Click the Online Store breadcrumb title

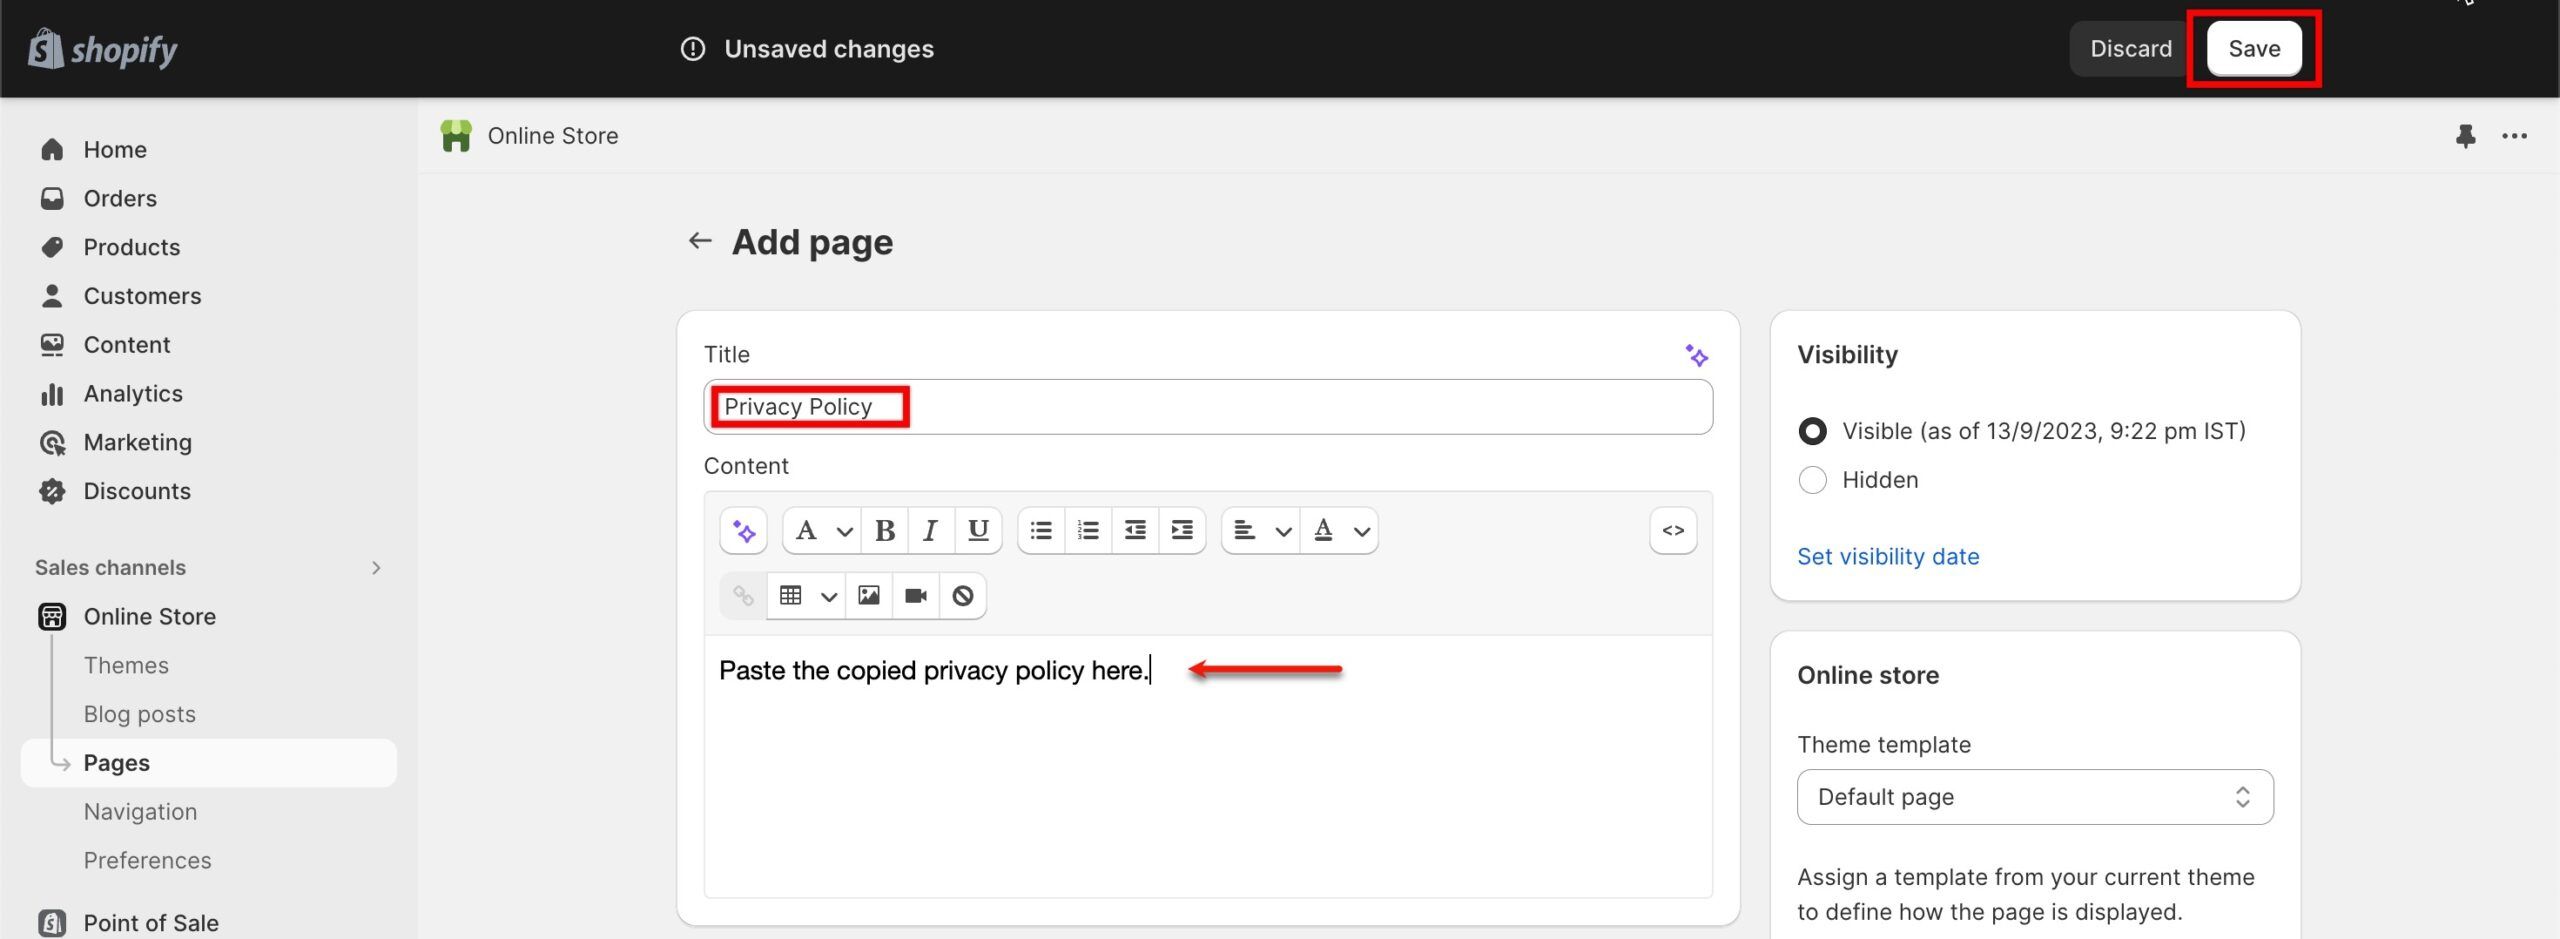pos(553,136)
